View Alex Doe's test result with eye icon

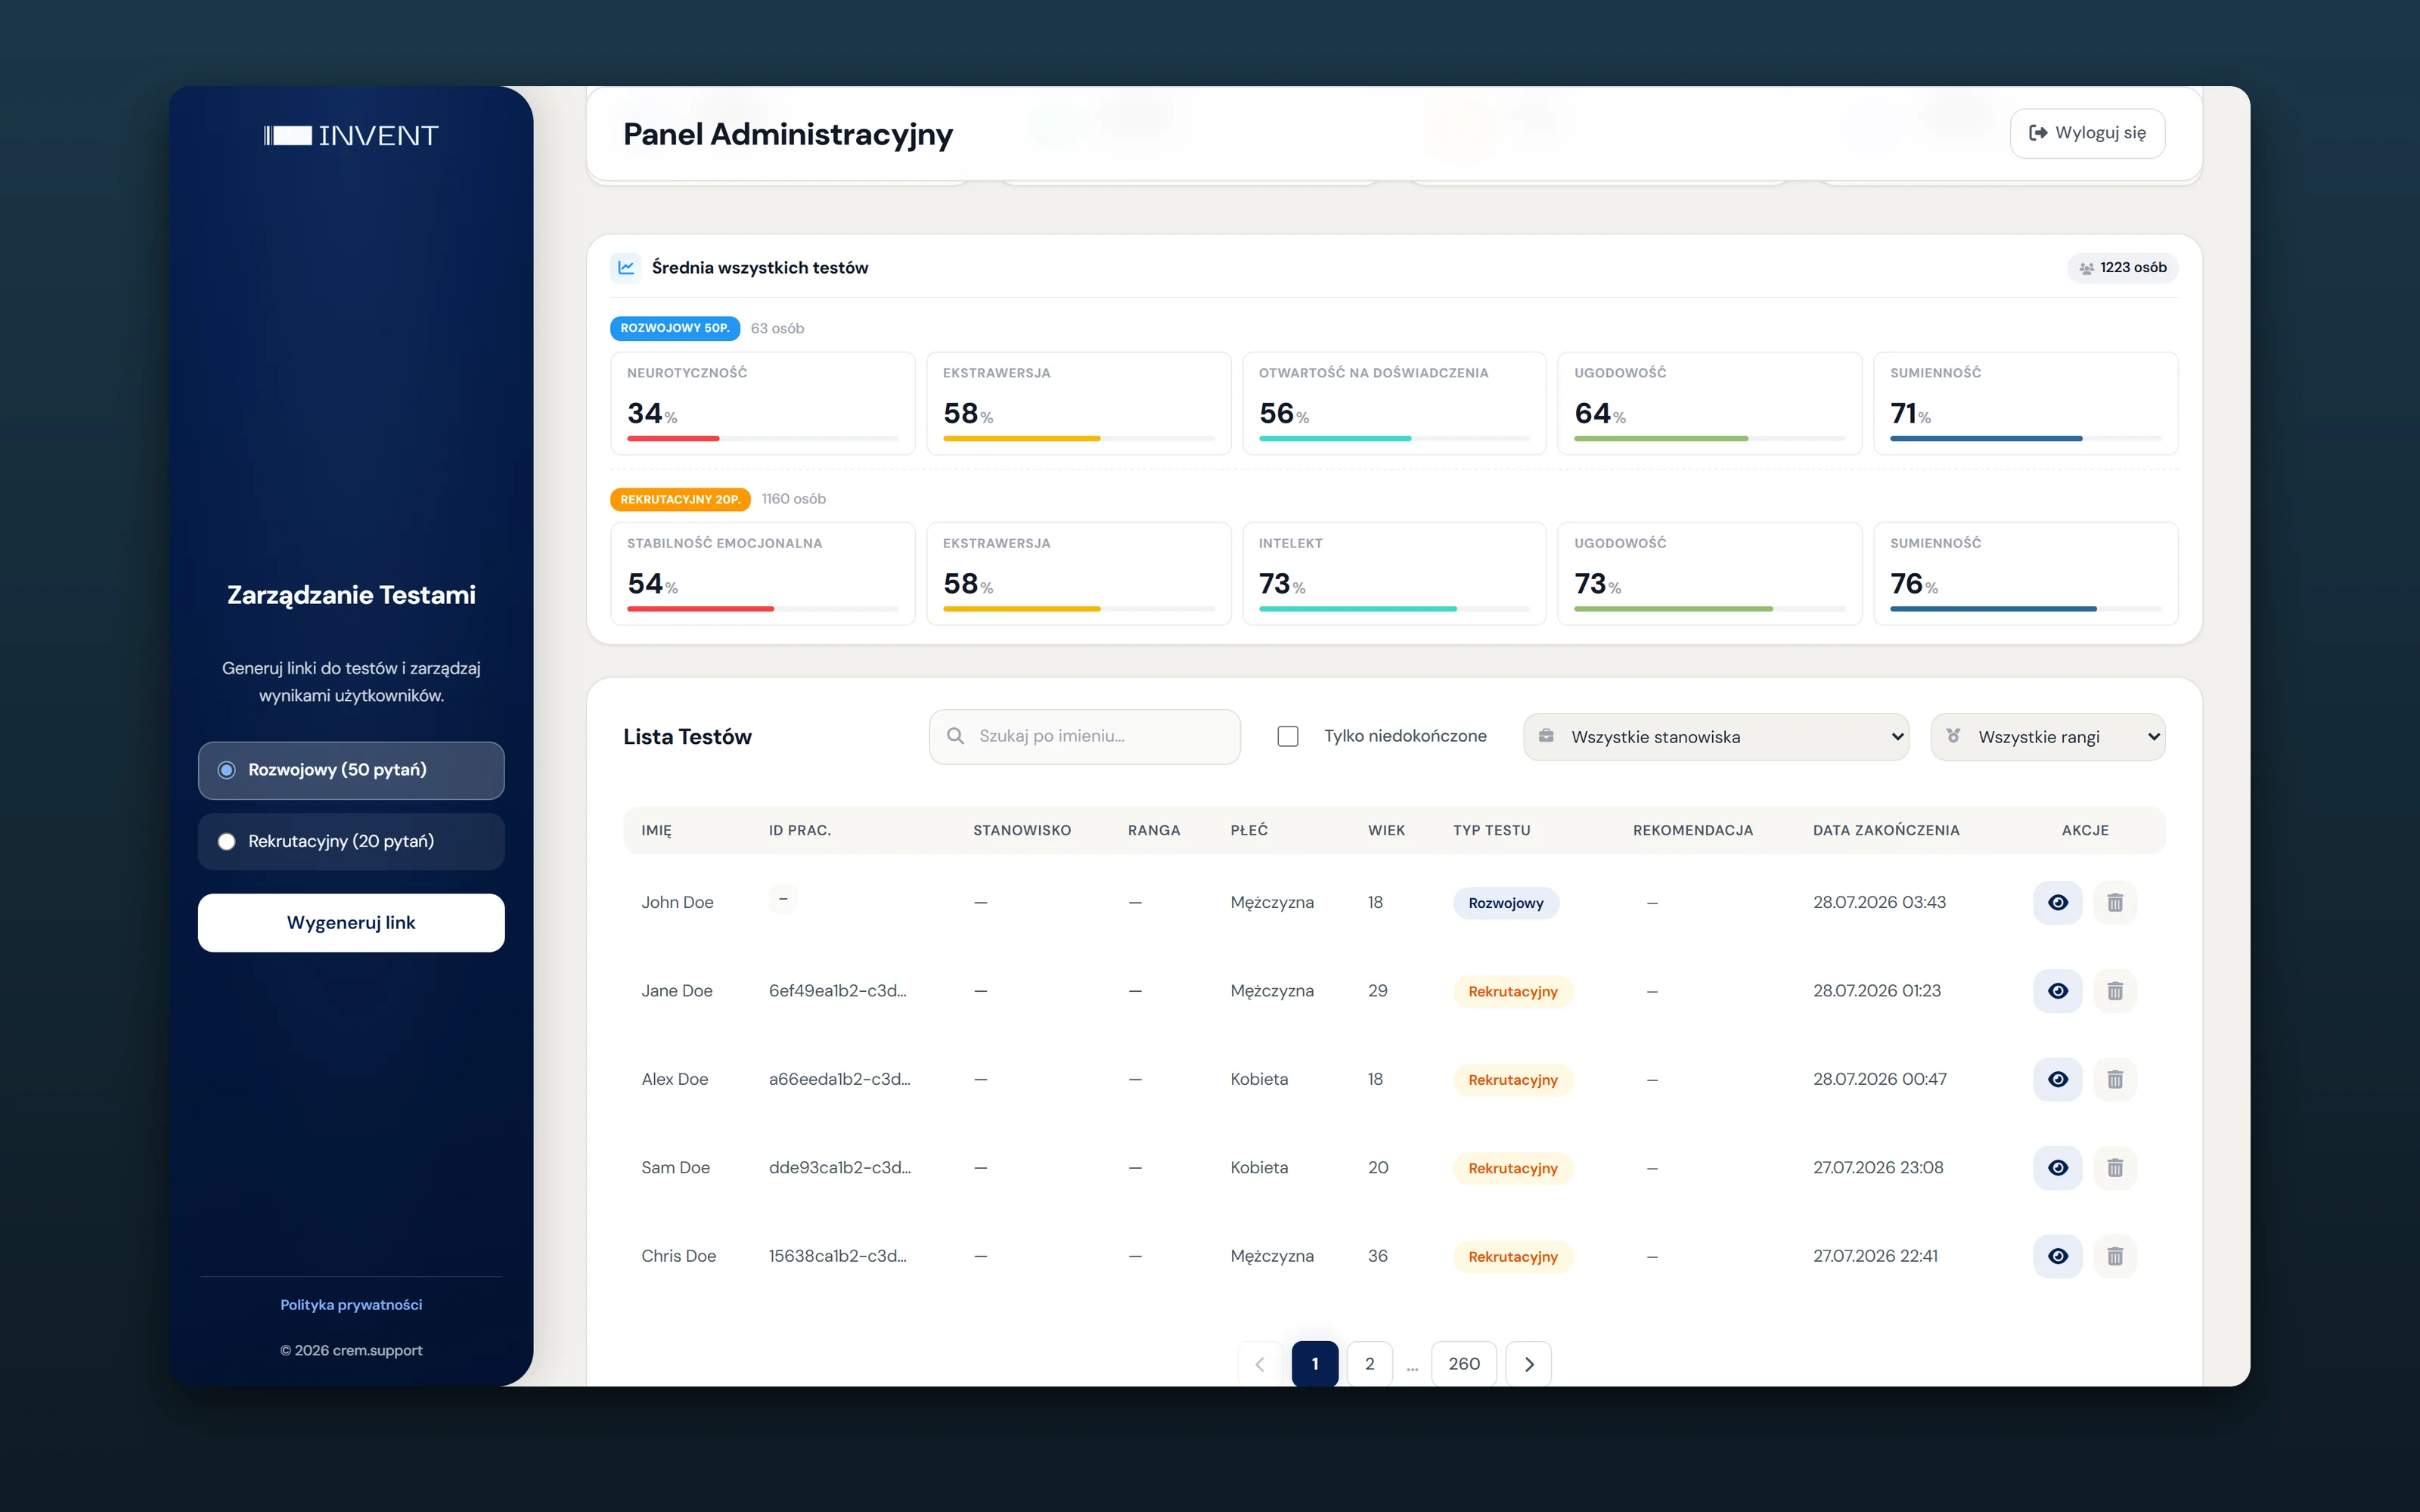(x=2057, y=1079)
